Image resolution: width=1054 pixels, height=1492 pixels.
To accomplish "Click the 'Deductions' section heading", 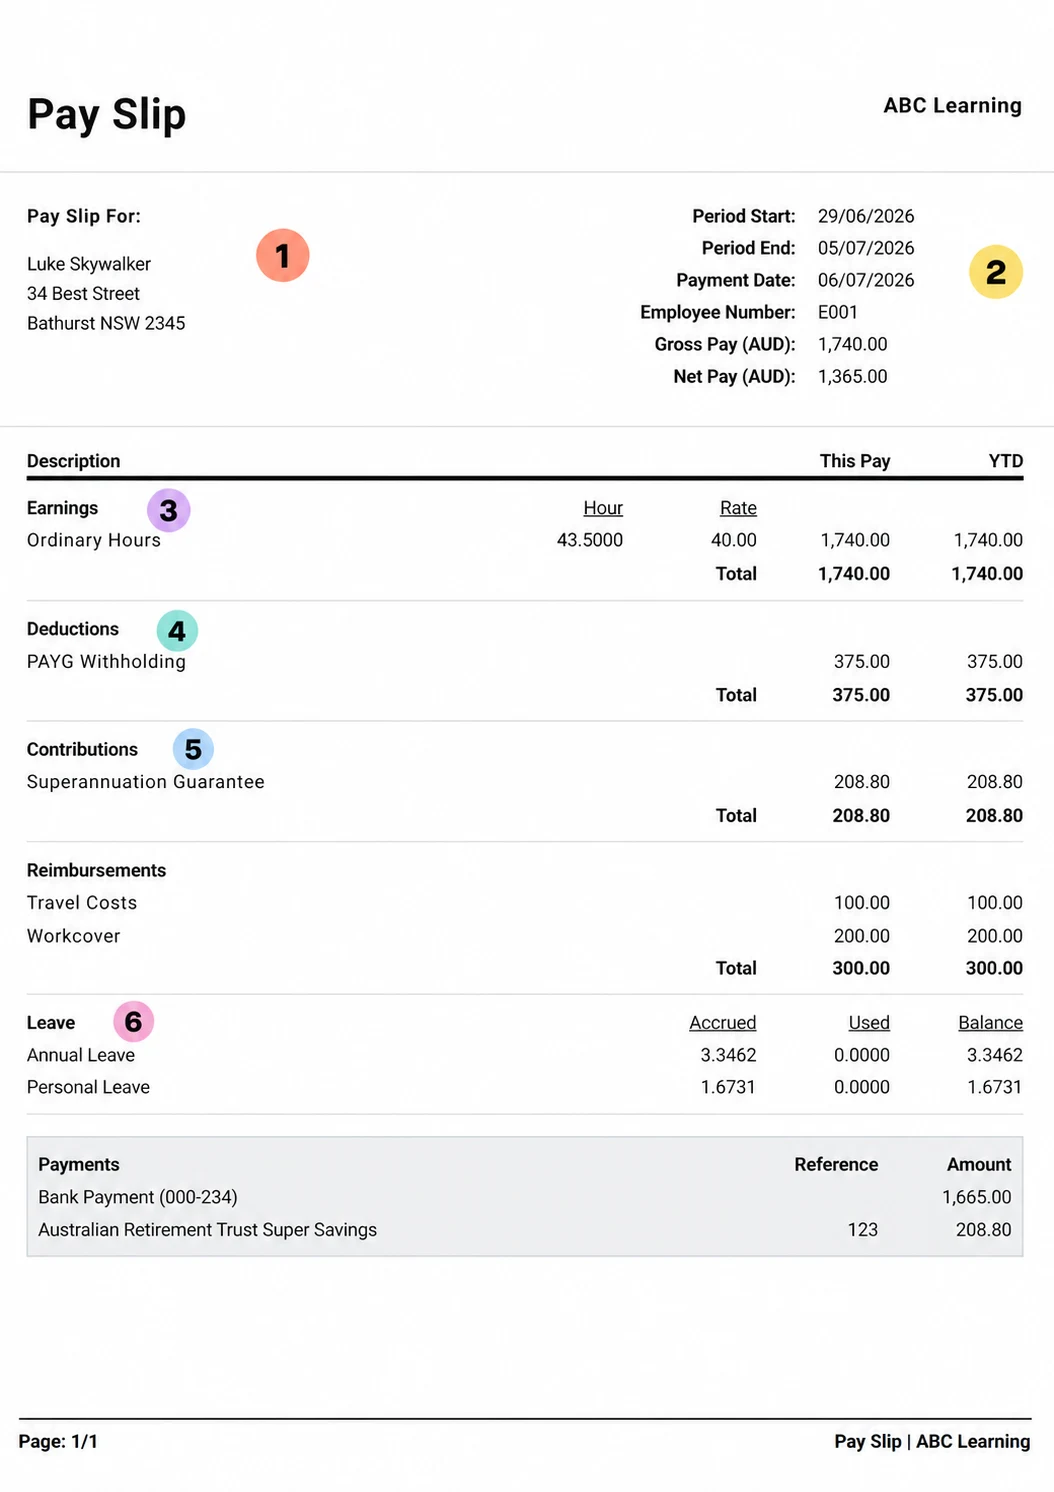I will 73,629.
